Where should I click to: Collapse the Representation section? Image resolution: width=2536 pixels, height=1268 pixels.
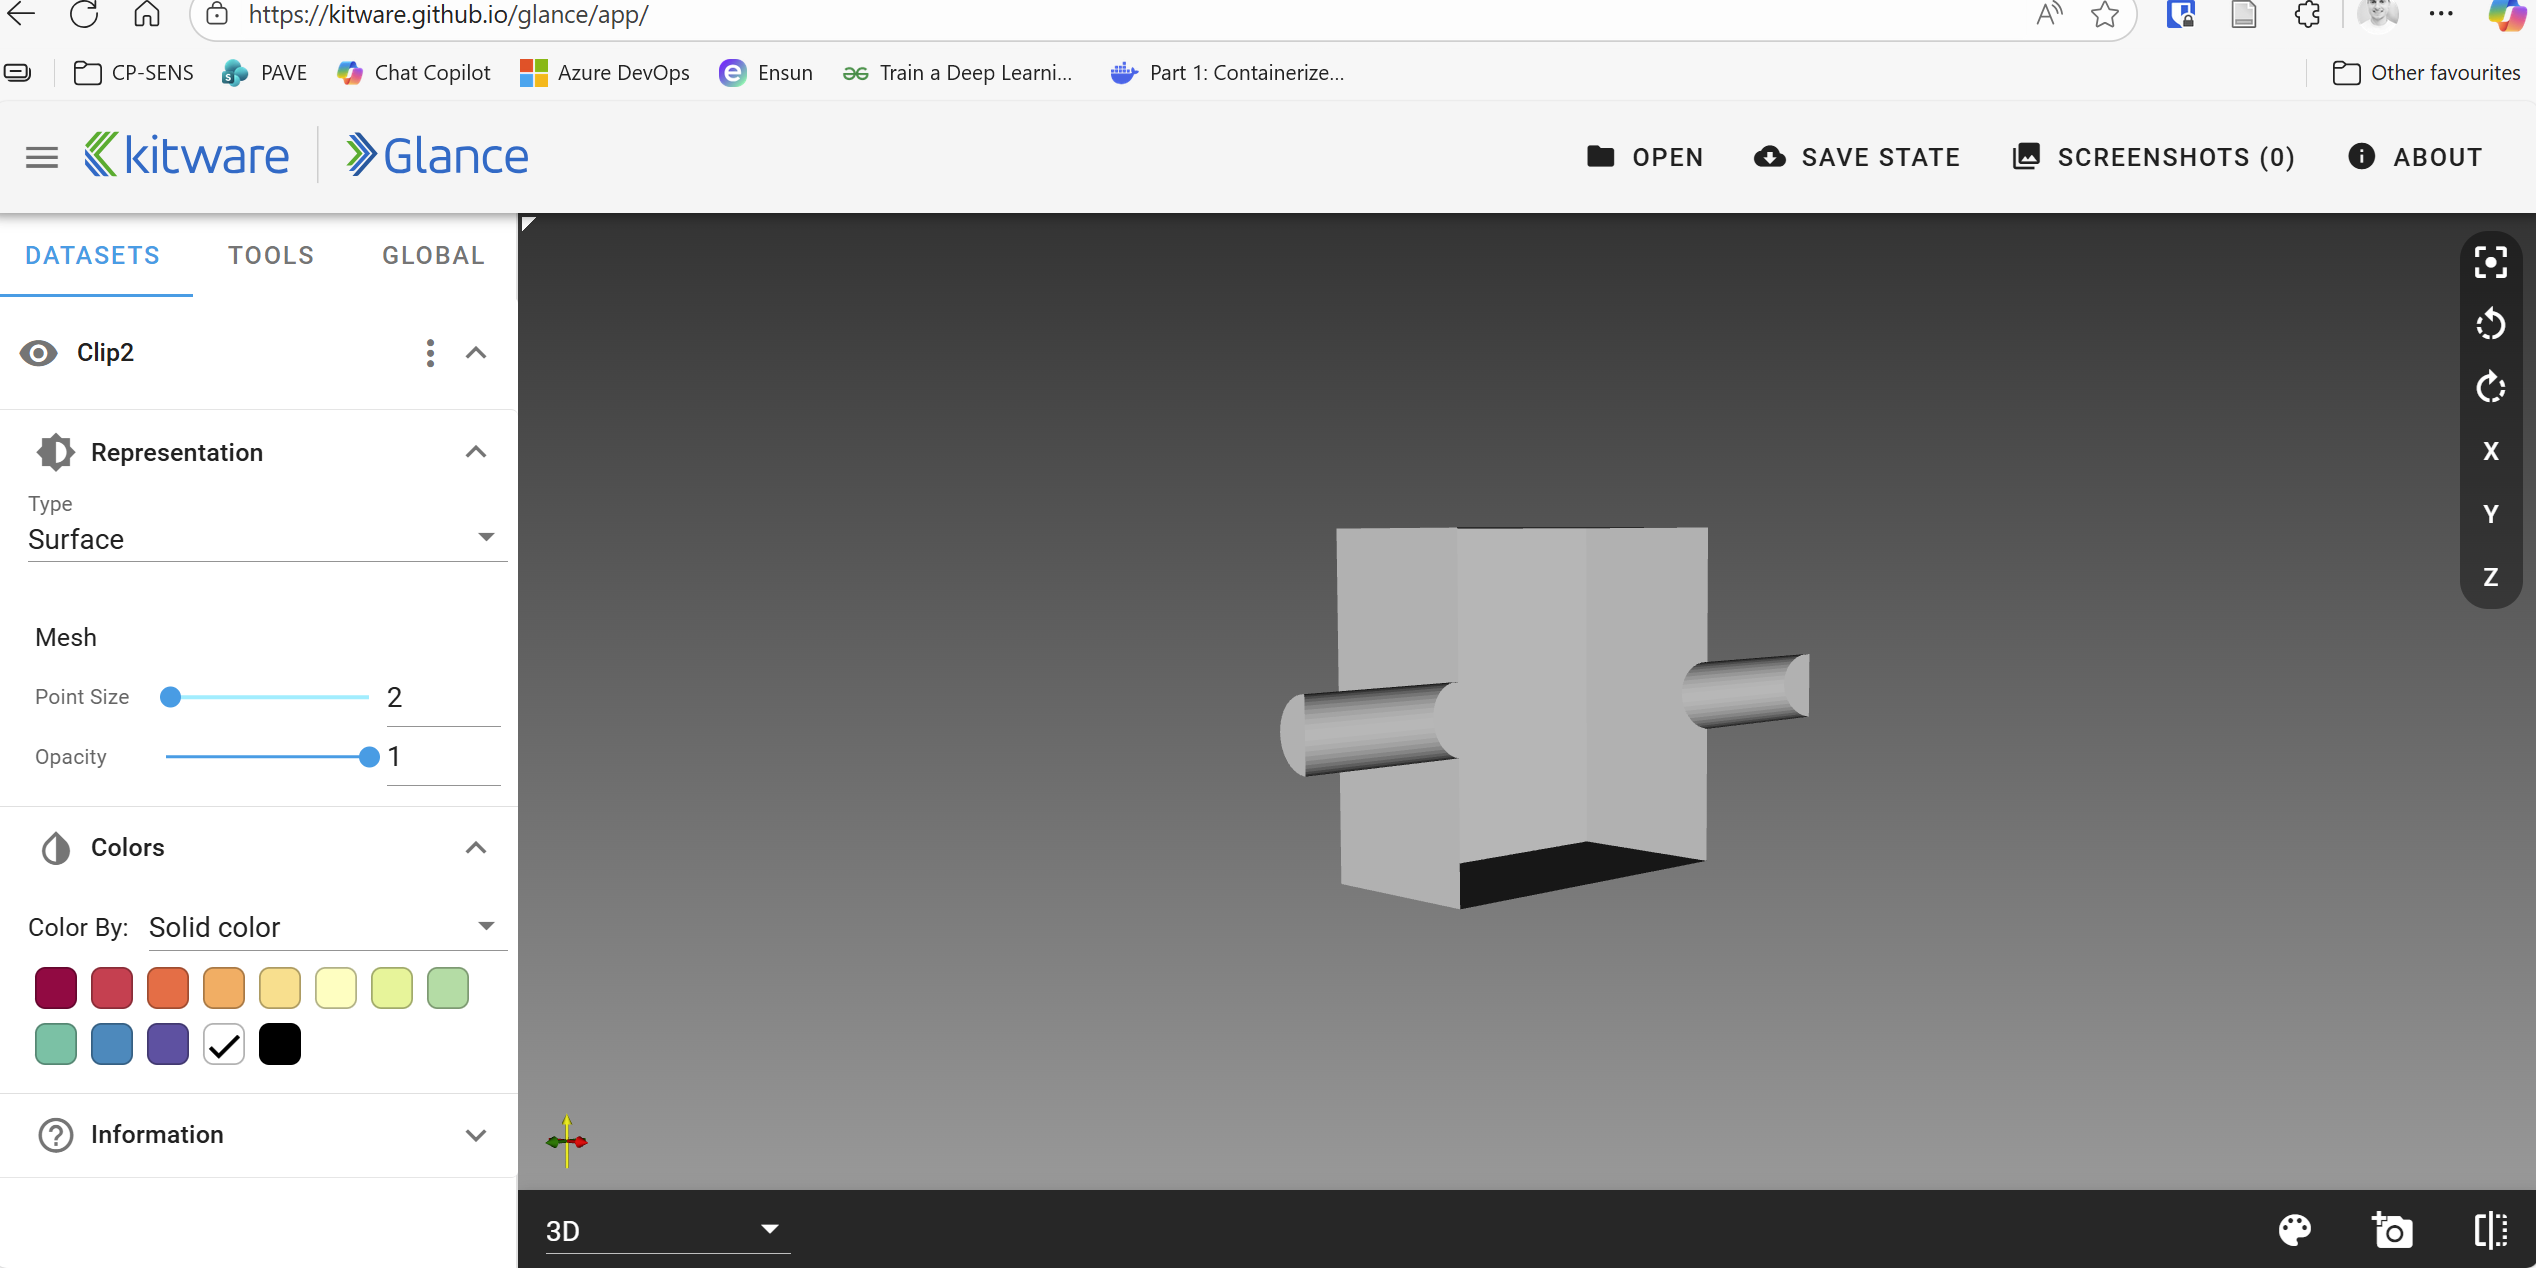point(476,452)
